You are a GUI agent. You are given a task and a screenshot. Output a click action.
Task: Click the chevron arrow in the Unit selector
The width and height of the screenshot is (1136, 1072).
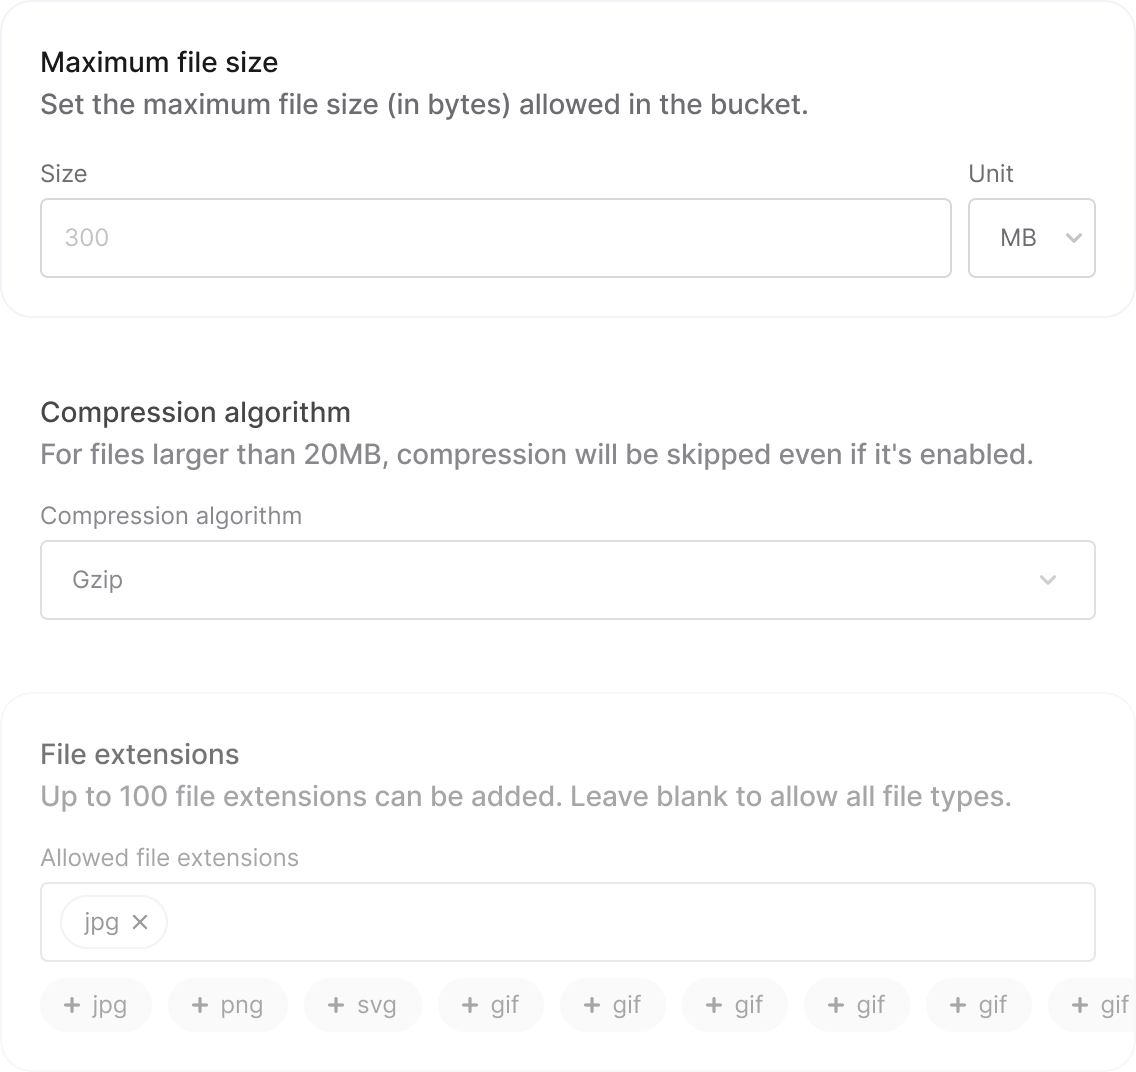pyautogui.click(x=1074, y=238)
